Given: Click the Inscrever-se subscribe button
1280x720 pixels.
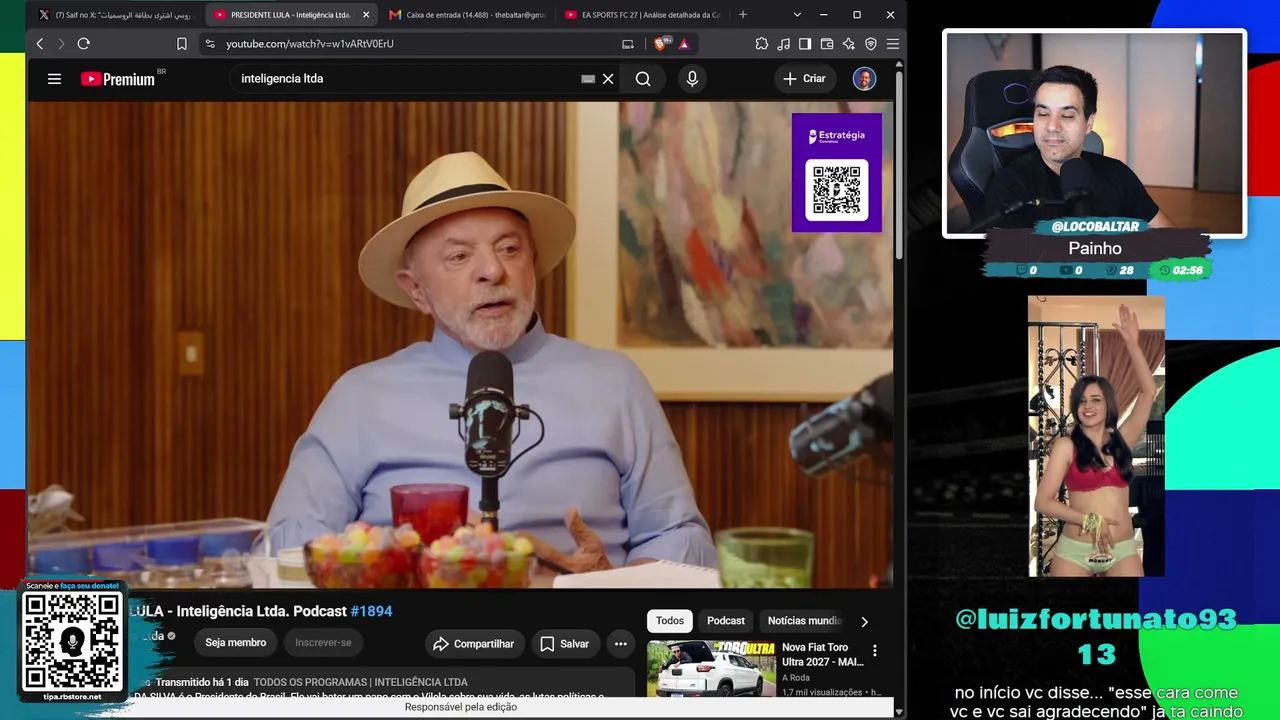Looking at the screenshot, I should coord(323,643).
